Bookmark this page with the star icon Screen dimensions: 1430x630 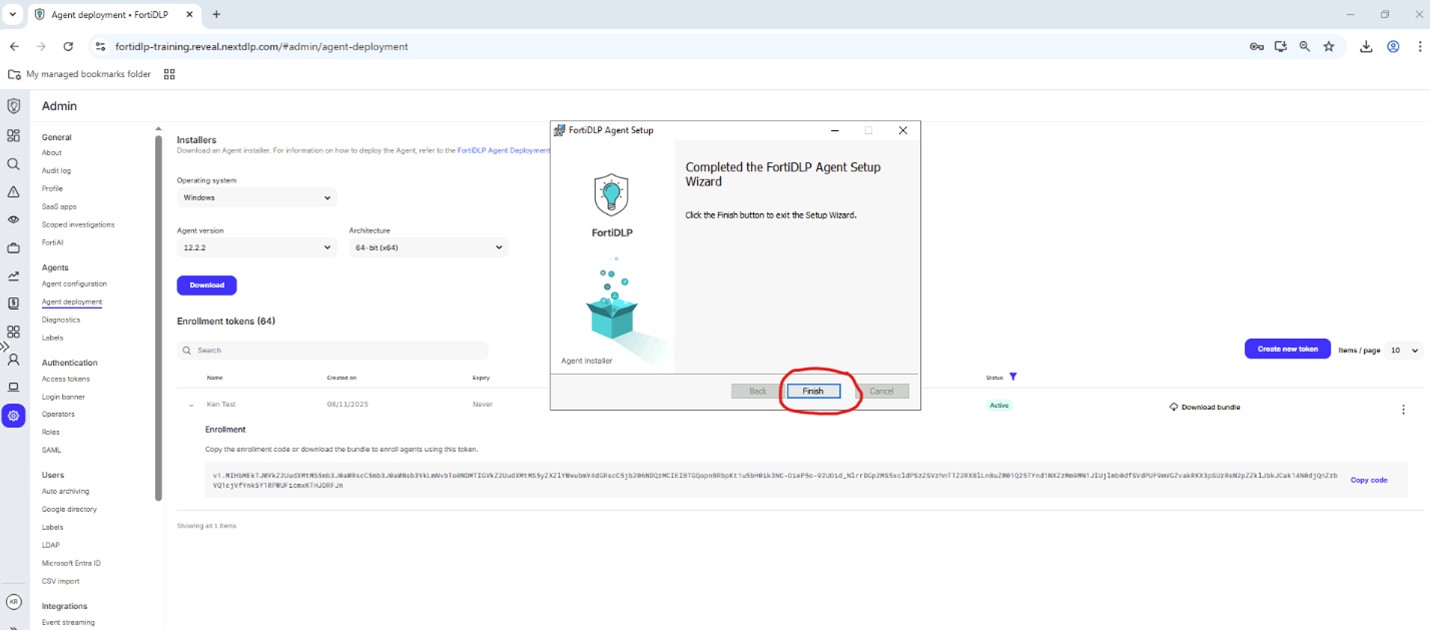click(1329, 46)
